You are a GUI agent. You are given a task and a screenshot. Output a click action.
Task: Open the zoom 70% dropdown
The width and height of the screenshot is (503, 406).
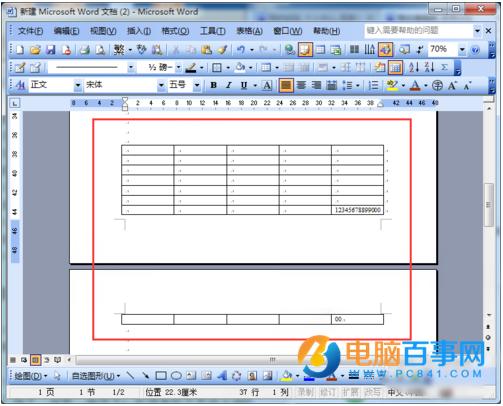(462, 50)
